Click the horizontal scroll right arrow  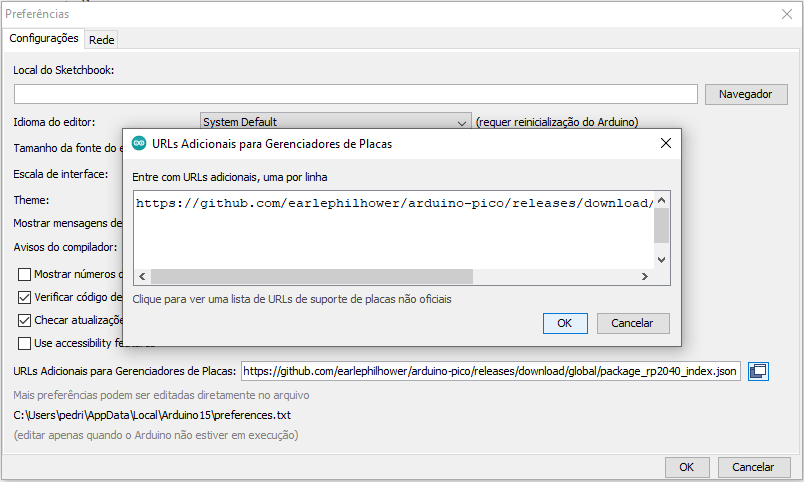pyautogui.click(x=645, y=277)
